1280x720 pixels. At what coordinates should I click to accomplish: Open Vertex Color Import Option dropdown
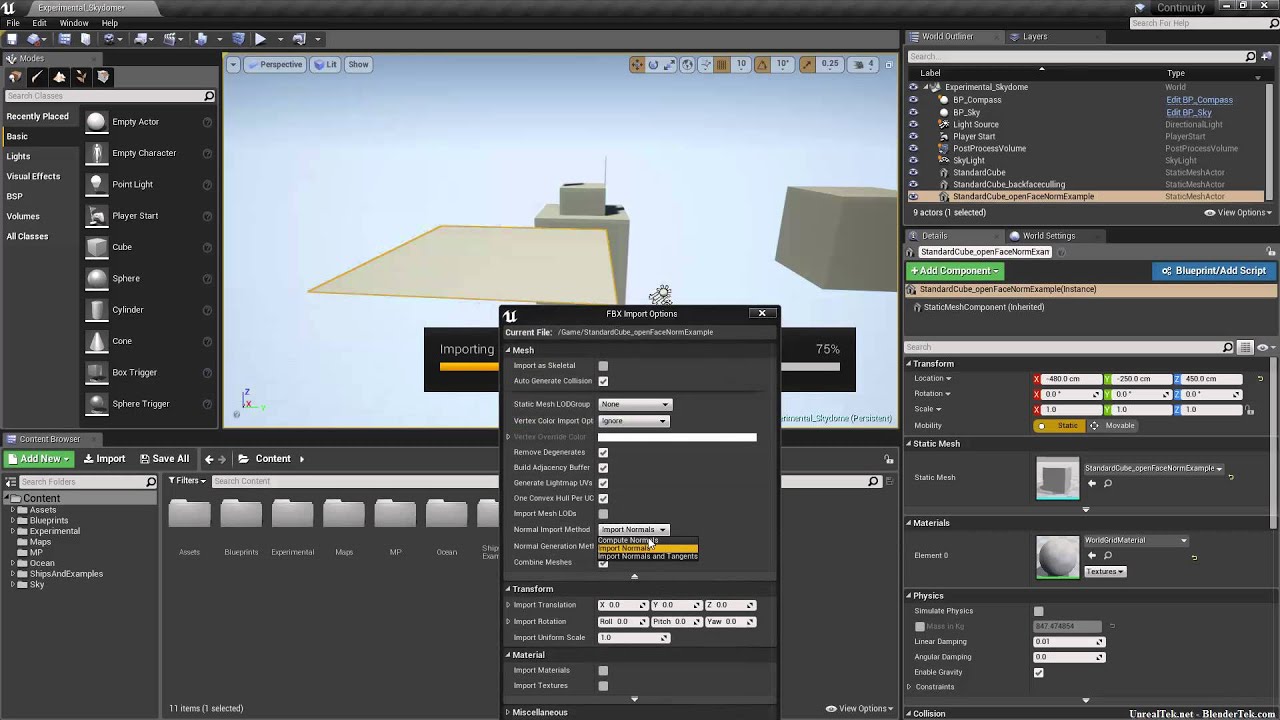(633, 421)
